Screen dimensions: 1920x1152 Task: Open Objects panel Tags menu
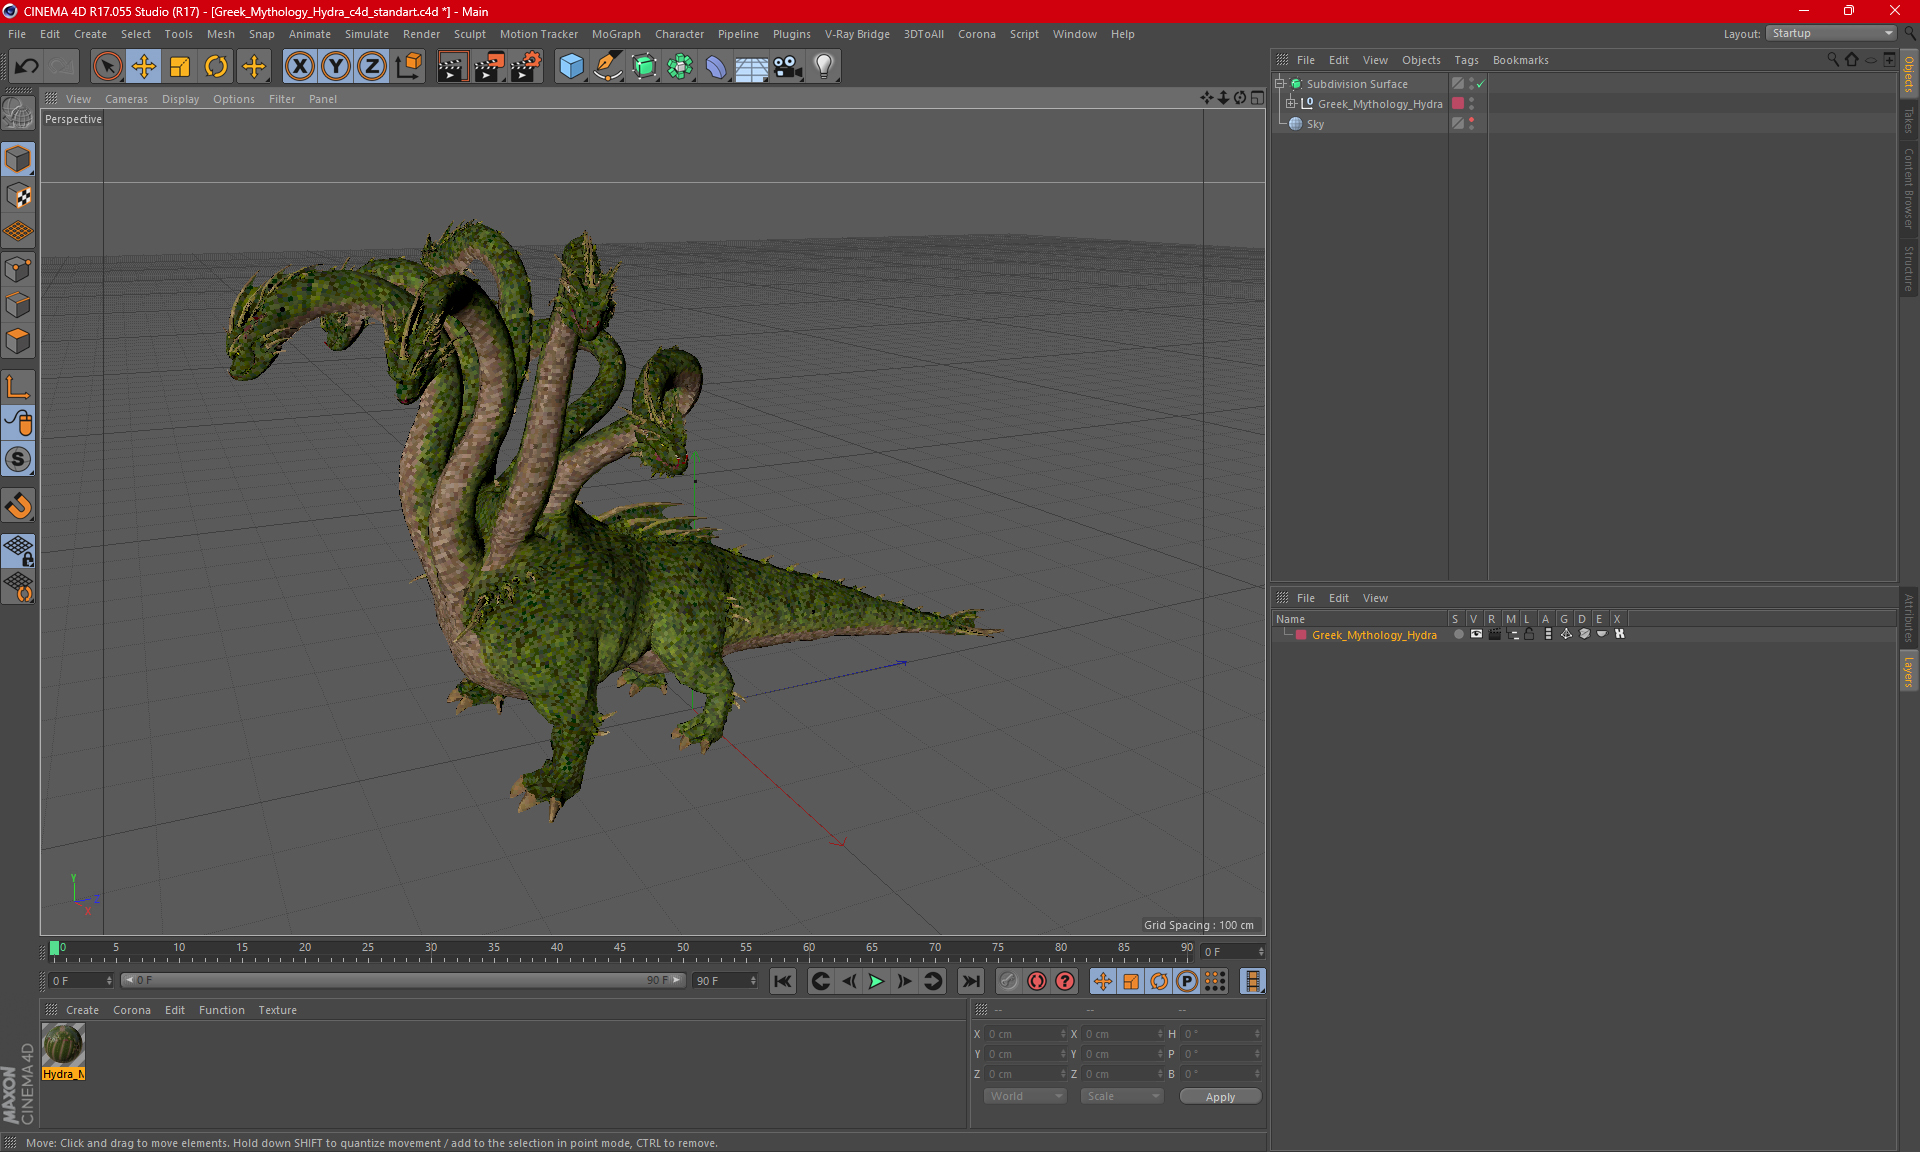(x=1466, y=60)
